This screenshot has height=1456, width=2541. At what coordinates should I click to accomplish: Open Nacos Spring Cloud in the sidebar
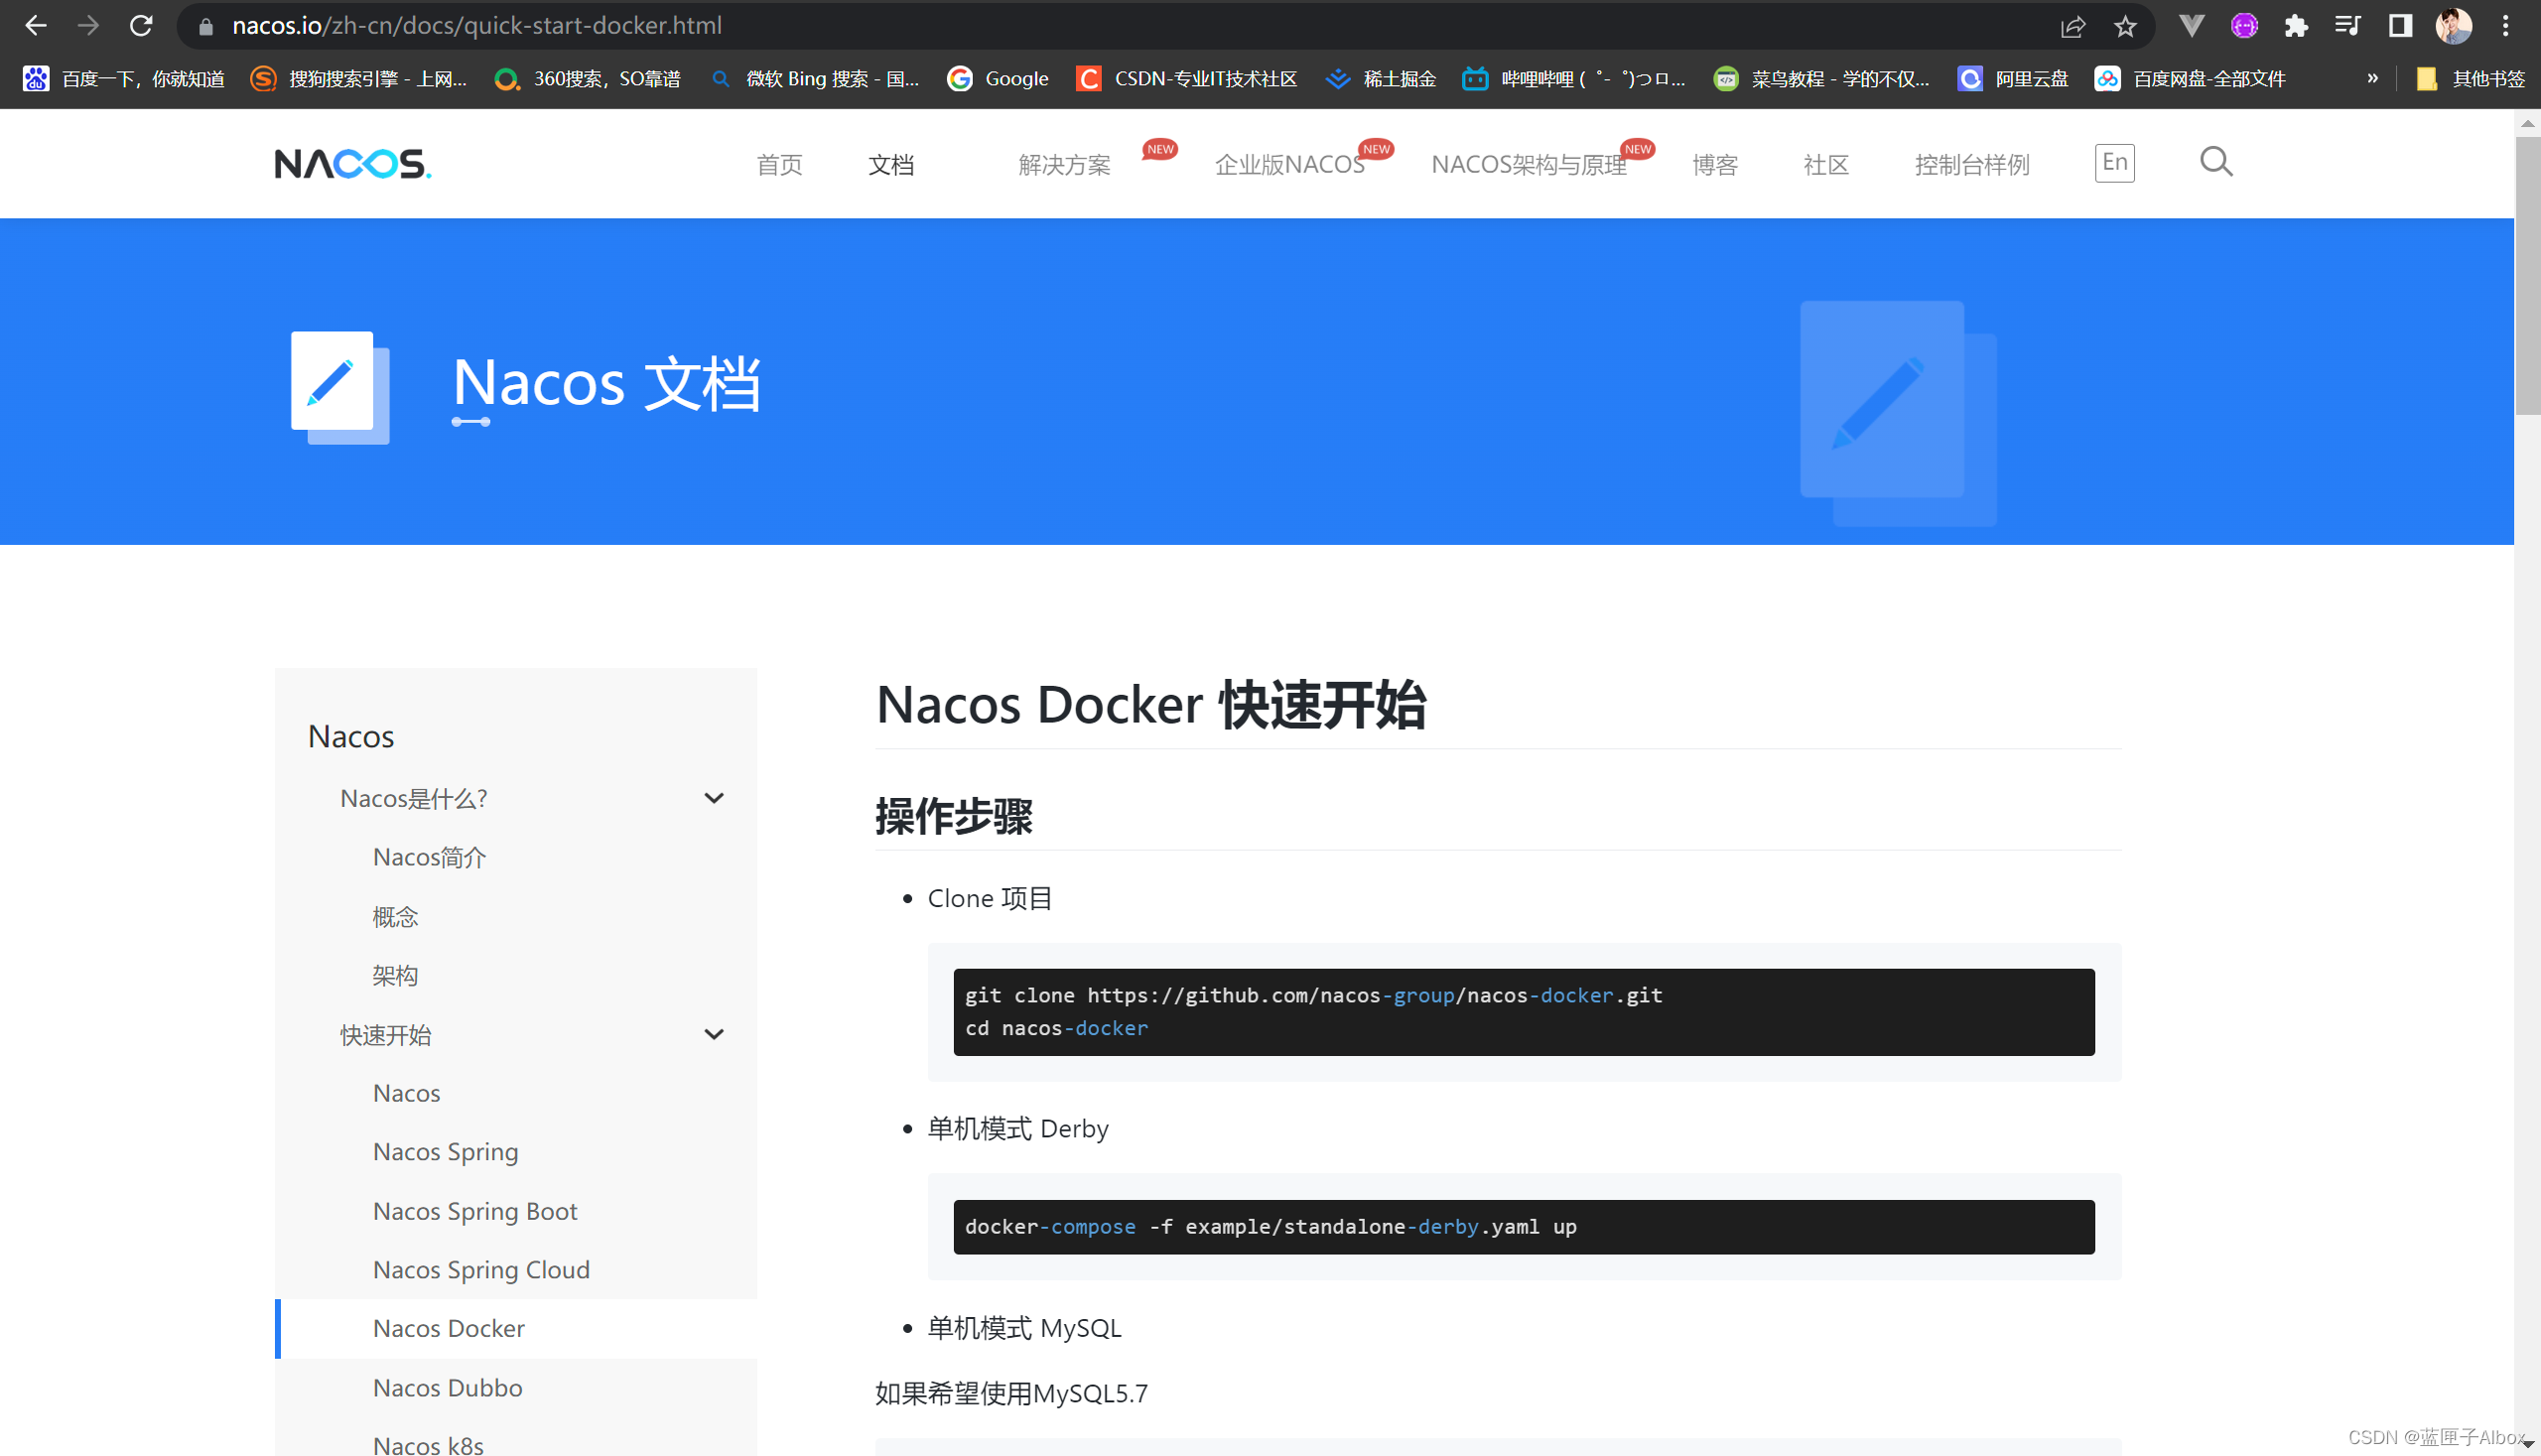click(x=481, y=1270)
